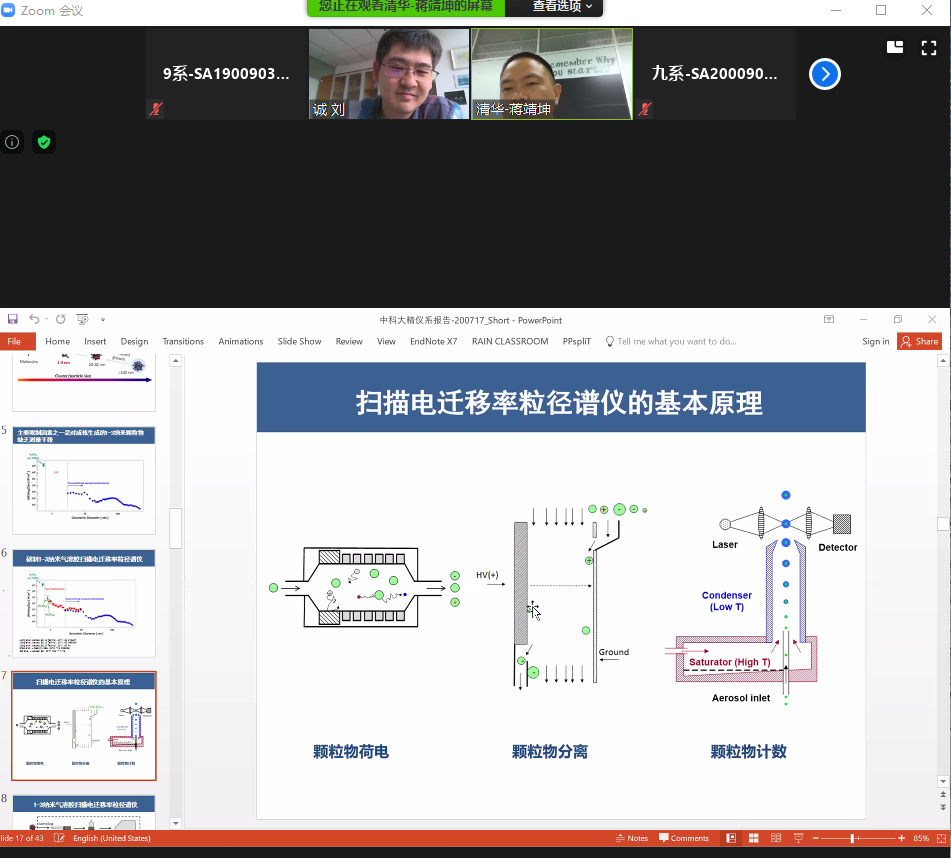This screenshot has width=951, height=858.
Task: Open the Transitions ribbon tab
Action: tap(183, 341)
